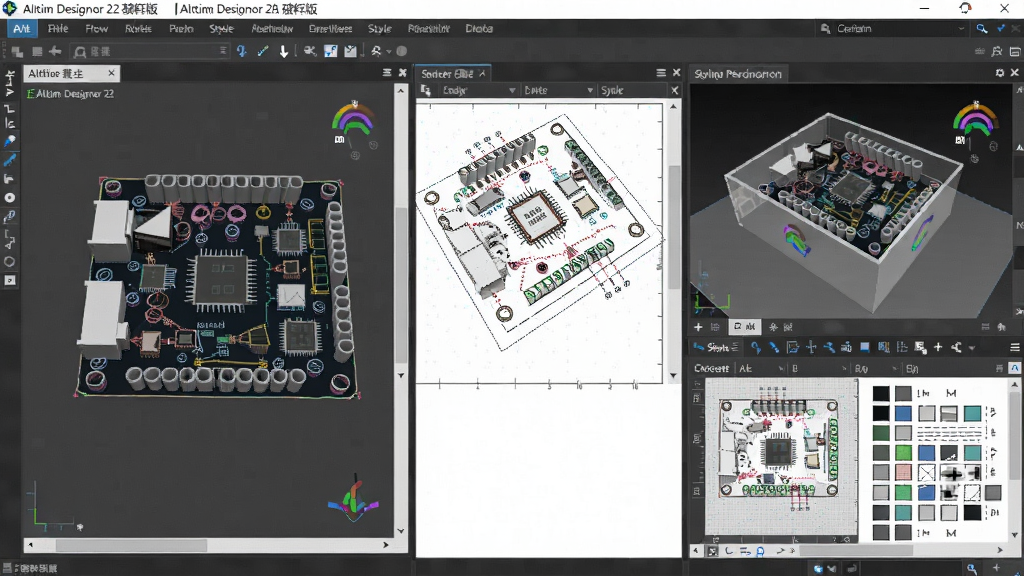Screen dimensions: 1024x576
Task: Close the filter row with the X beside Syde
Action: [675, 90]
